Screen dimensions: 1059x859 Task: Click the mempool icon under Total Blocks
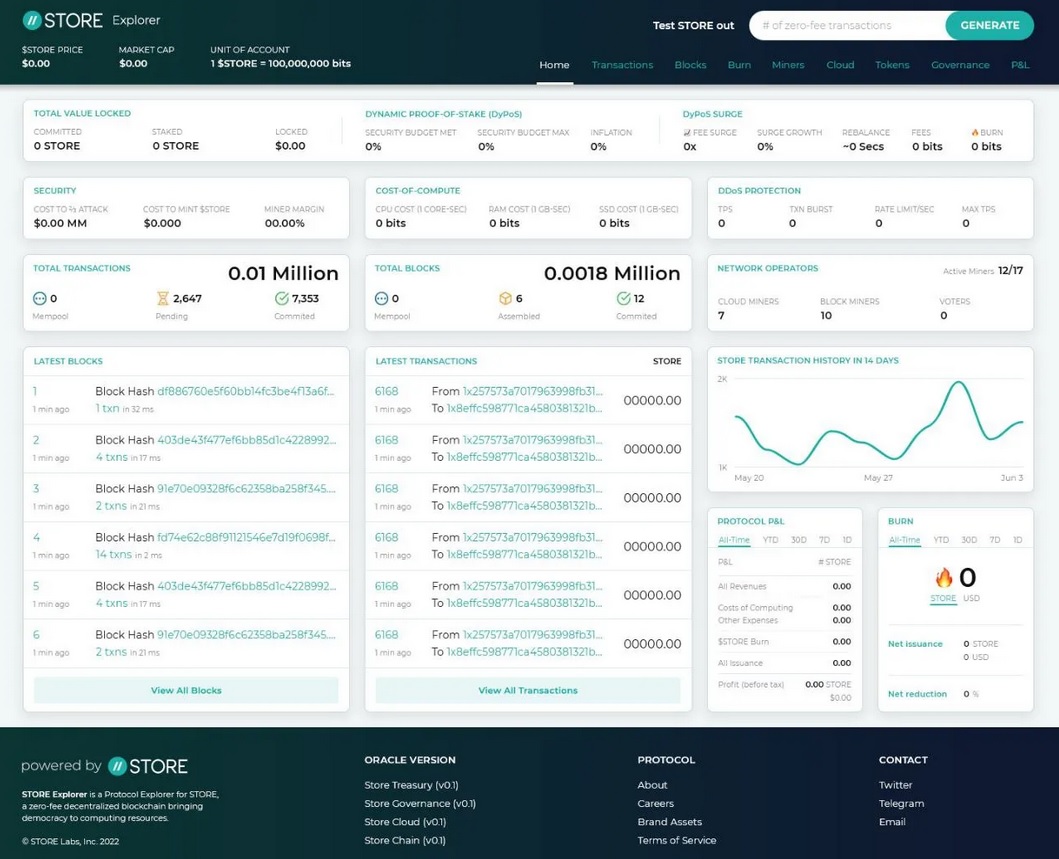coord(382,298)
